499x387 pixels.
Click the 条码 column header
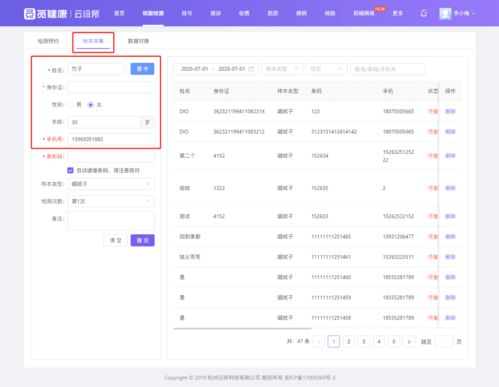click(x=316, y=91)
